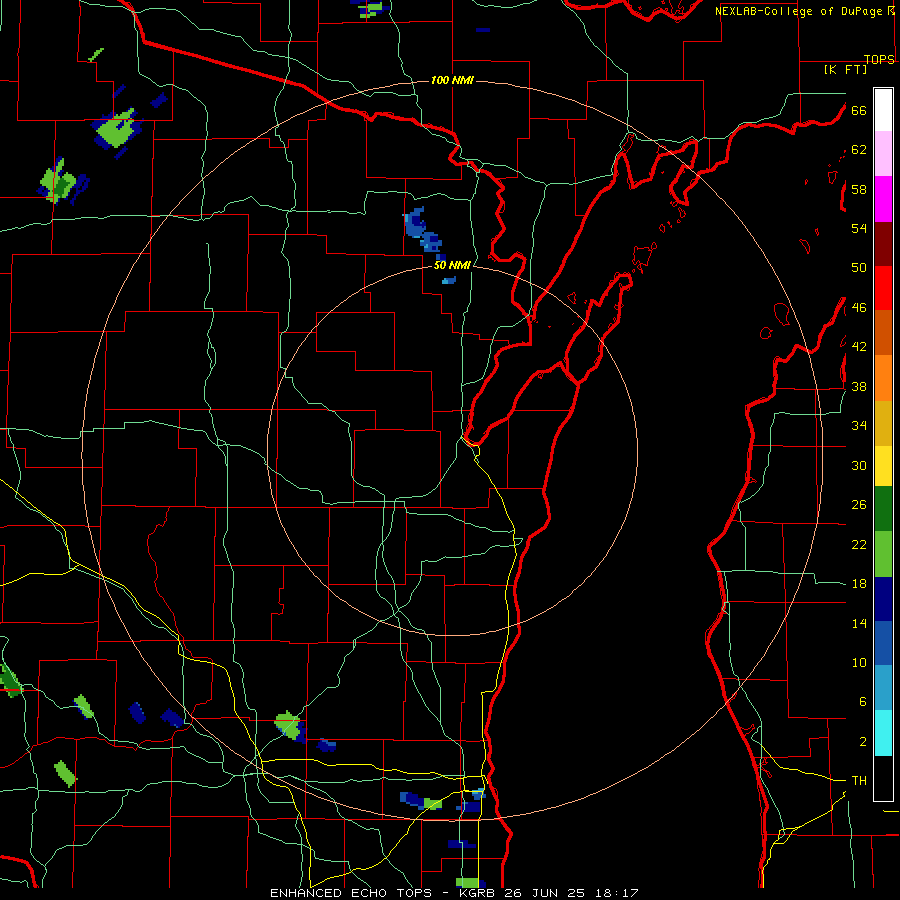The height and width of the screenshot is (900, 900).
Task: Select the "30" legend value
Action: 859,465
